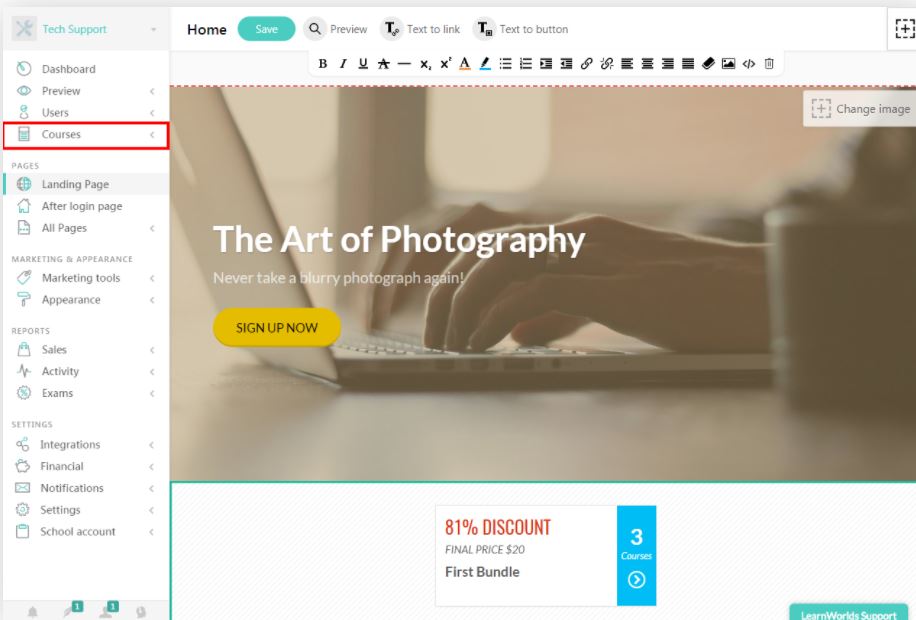The height and width of the screenshot is (620, 916).
Task: Click the Change image button
Action: pyautogui.click(x=860, y=109)
